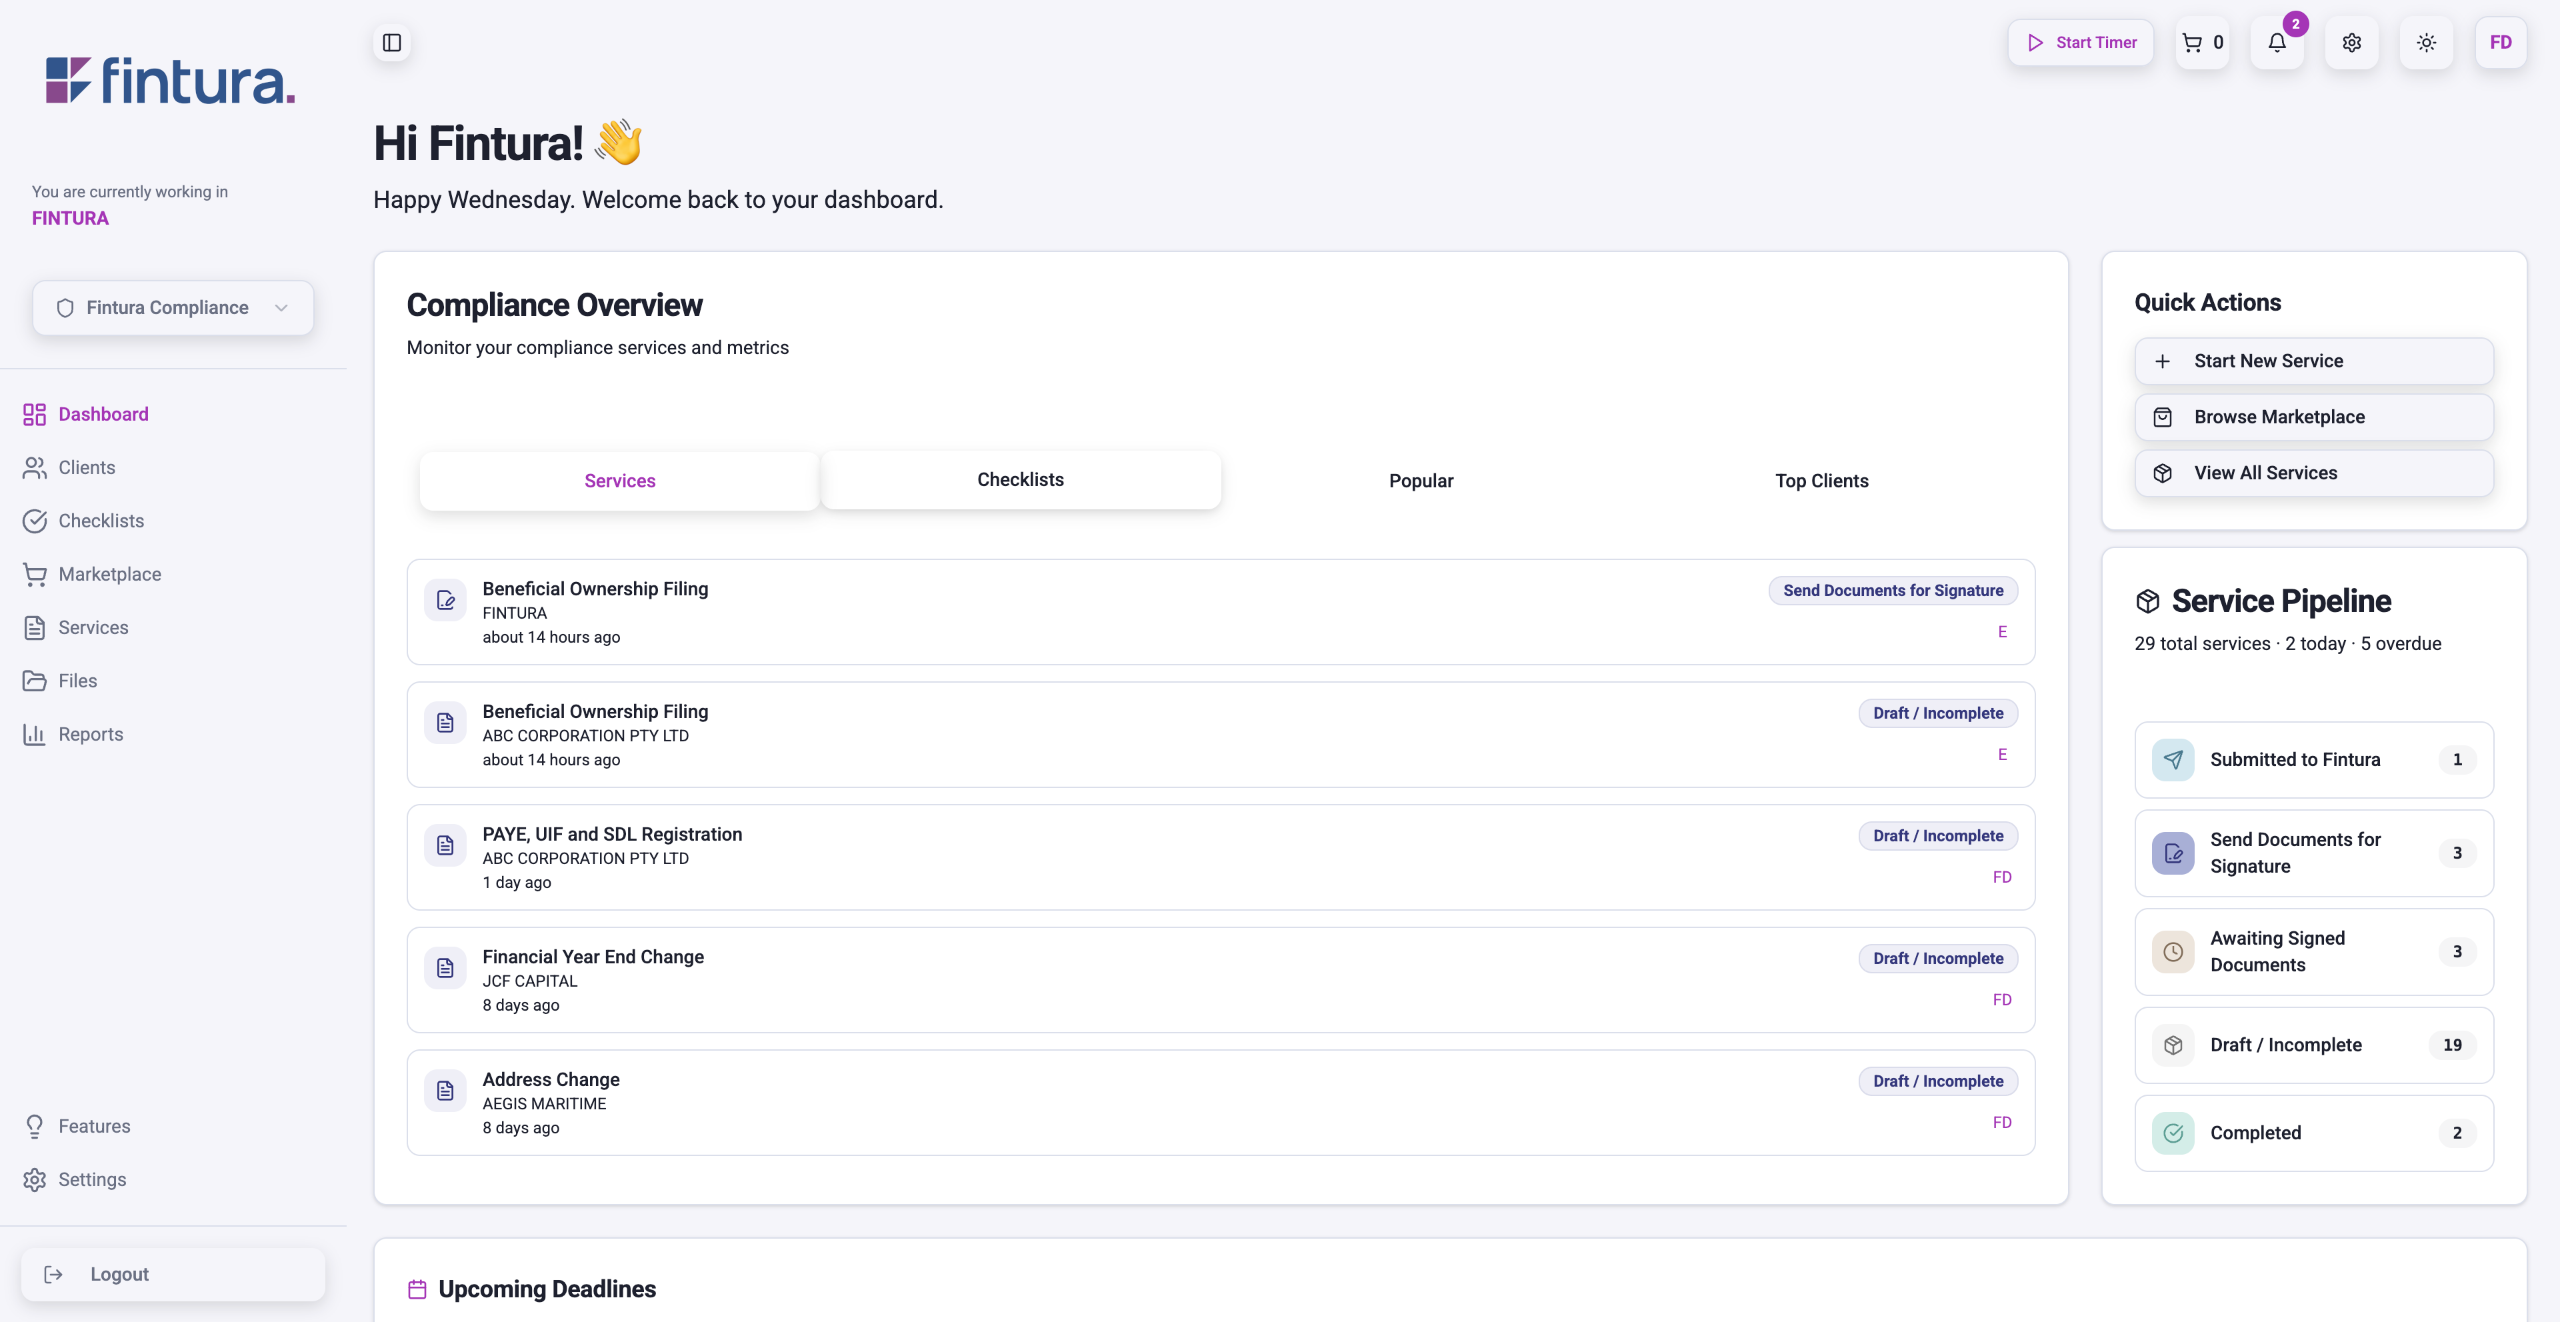Viewport: 2560px width, 1322px height.
Task: Toggle light/dark theme sun icon
Action: (2426, 43)
